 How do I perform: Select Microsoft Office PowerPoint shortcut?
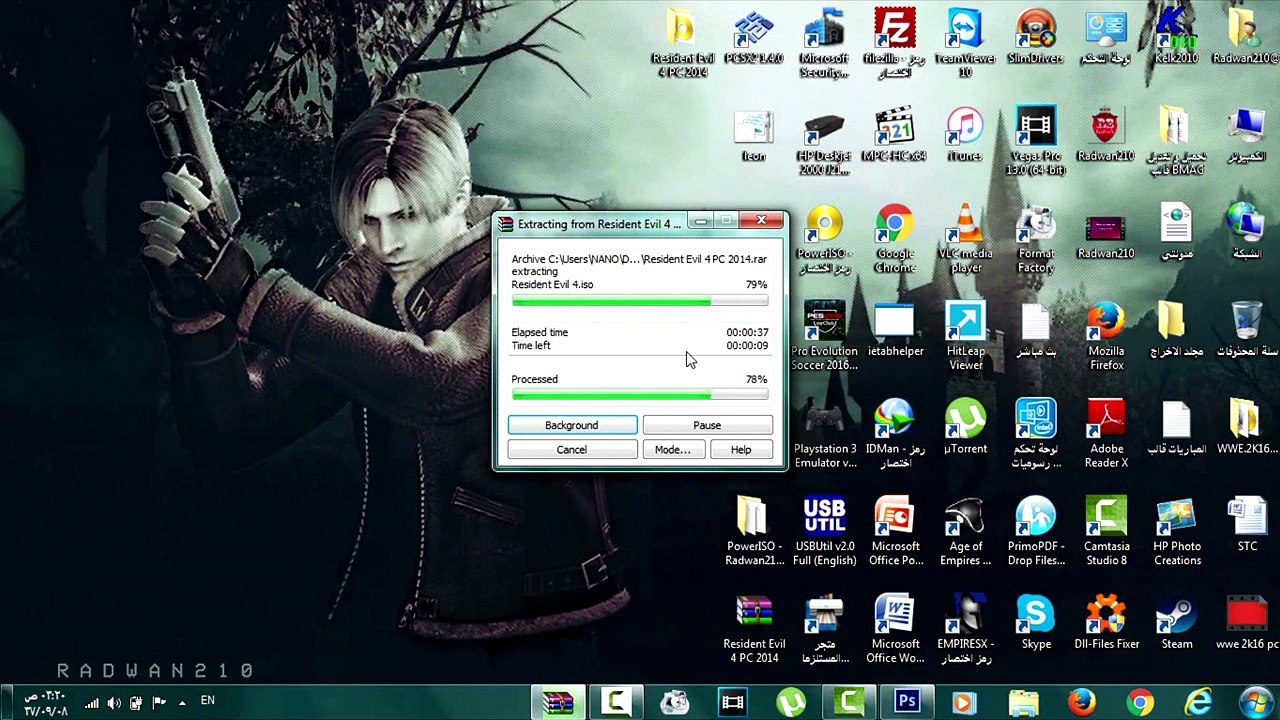pyautogui.click(x=894, y=532)
